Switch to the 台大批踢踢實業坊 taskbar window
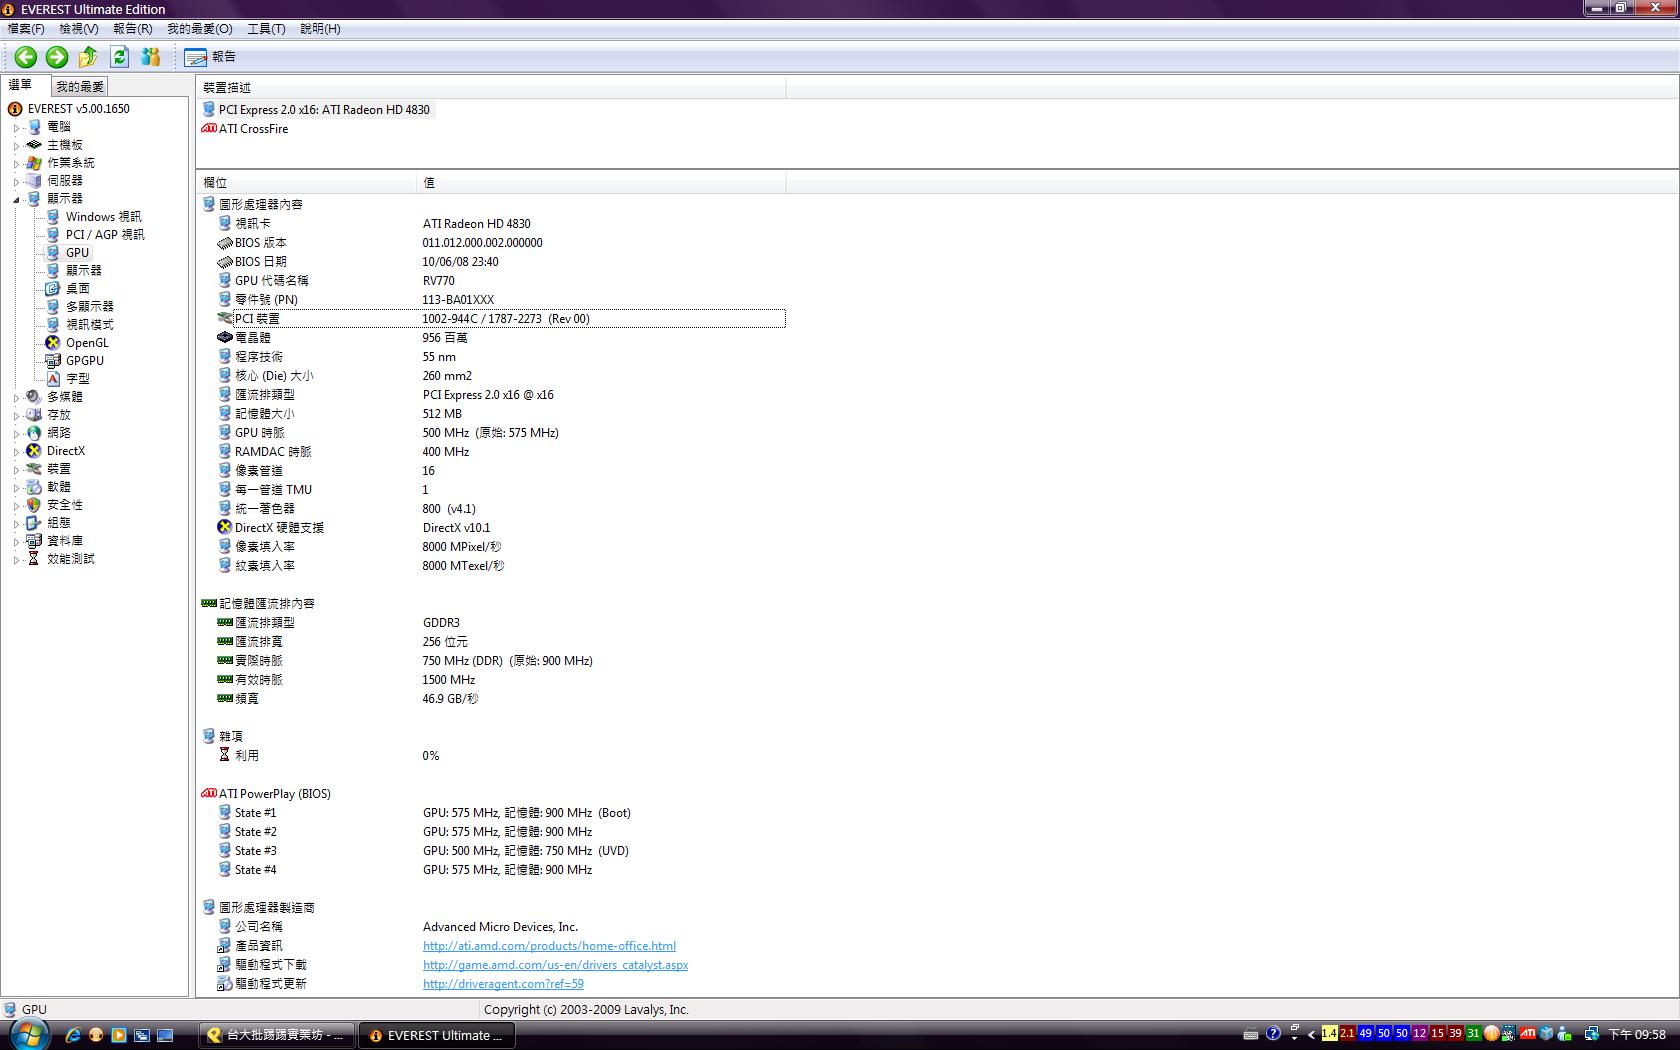1680x1050 pixels. [x=278, y=1035]
